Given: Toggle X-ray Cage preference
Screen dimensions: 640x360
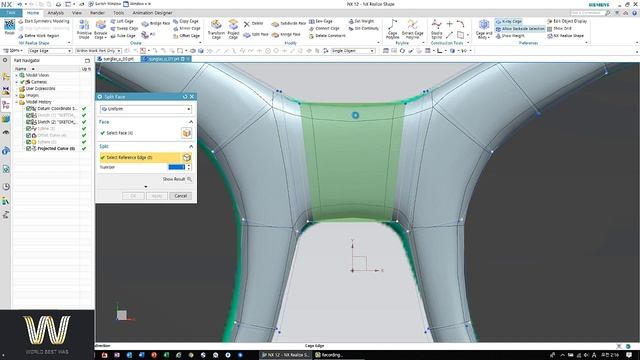Looking at the screenshot, I should click(x=509, y=21).
